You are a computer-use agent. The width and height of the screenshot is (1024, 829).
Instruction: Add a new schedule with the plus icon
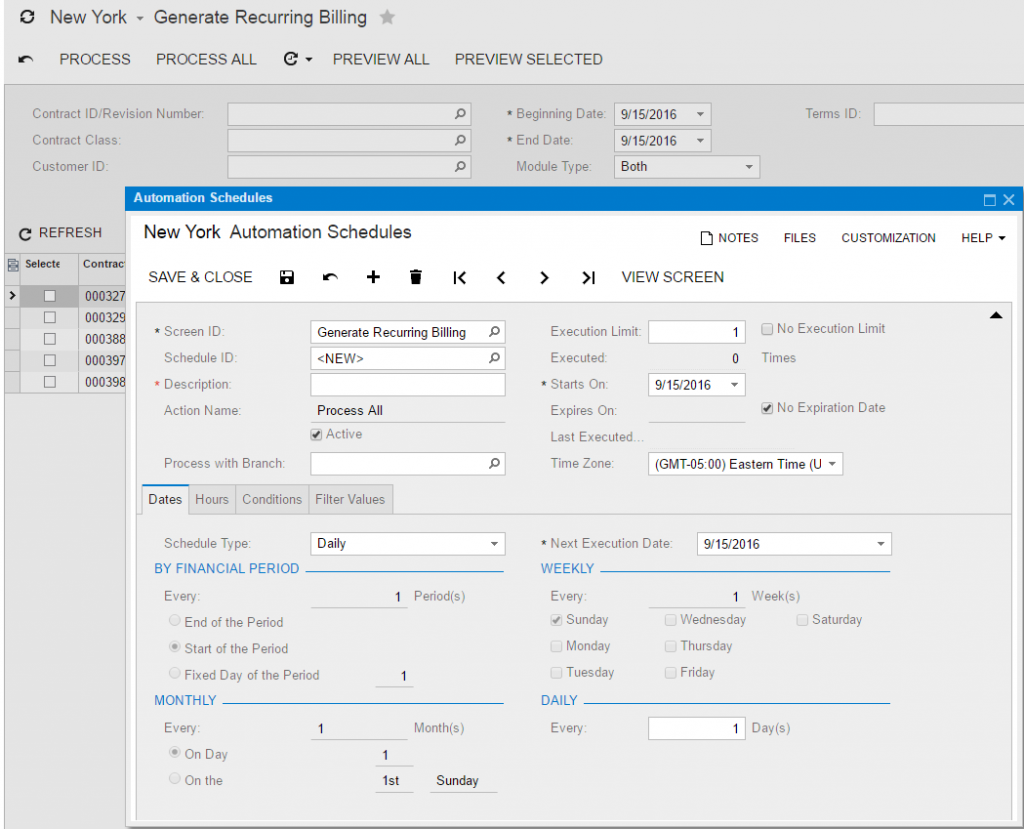click(373, 277)
